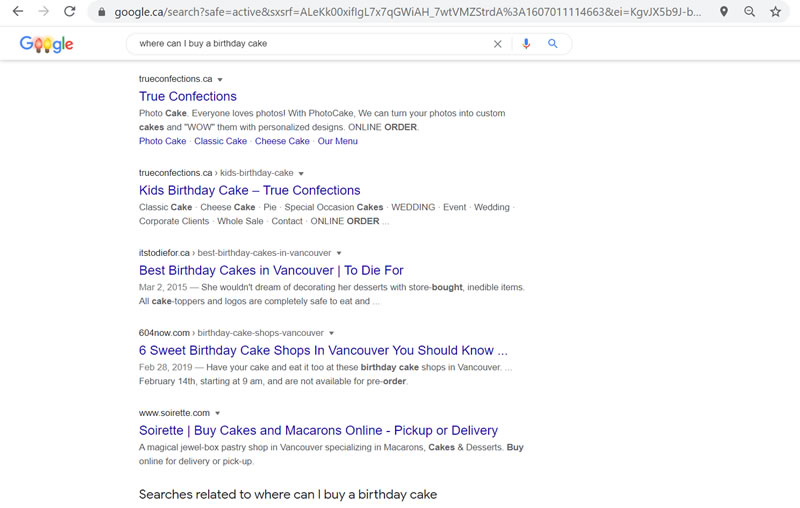Expand dropdown arrow beside kids-birthday-cake URL

tap(301, 173)
